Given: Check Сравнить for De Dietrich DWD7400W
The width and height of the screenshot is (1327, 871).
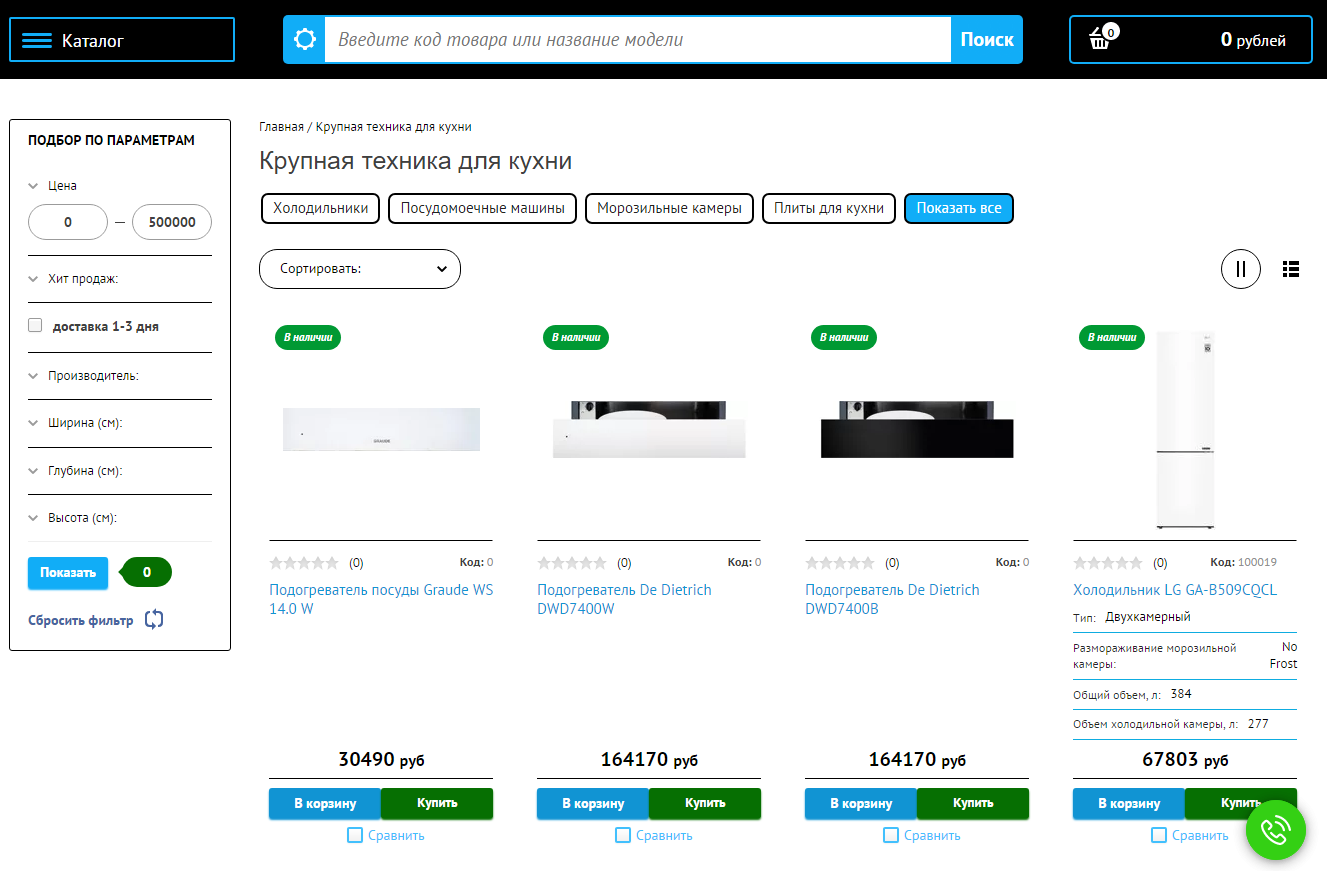Looking at the screenshot, I should [x=623, y=835].
